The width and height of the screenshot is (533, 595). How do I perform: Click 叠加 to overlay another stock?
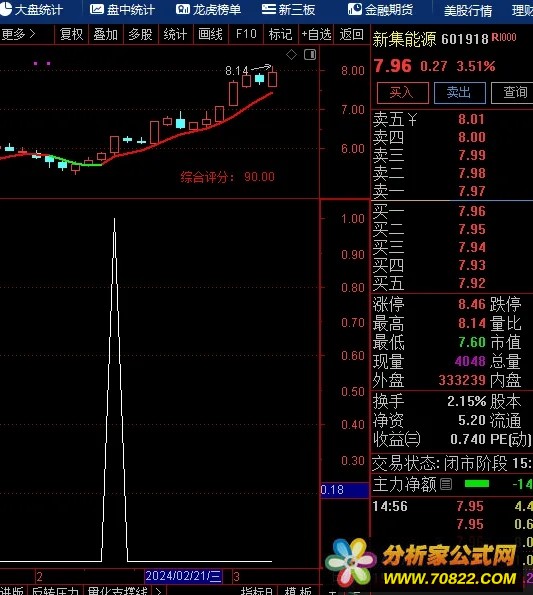point(105,35)
